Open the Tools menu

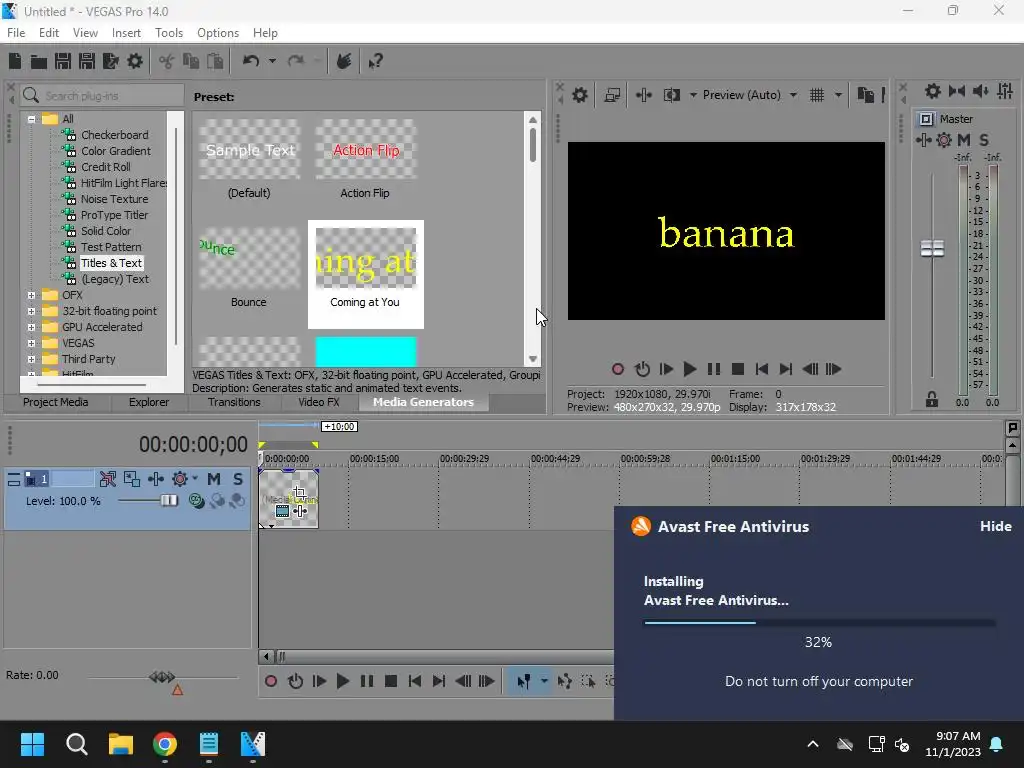[168, 33]
